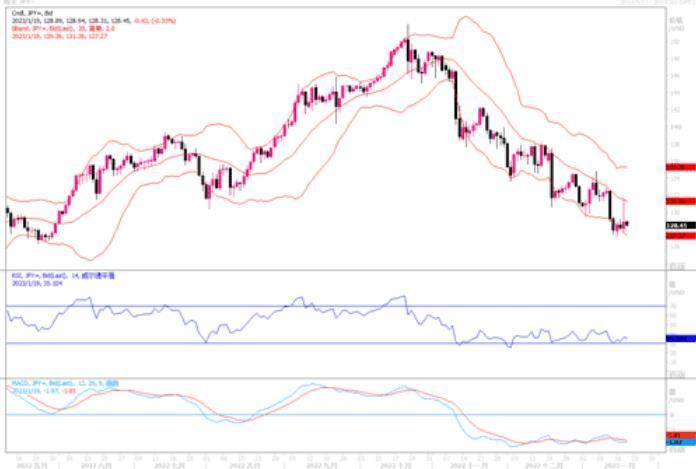Click the highest peak candlestick wick
696x469 pixels.
pos(408,26)
